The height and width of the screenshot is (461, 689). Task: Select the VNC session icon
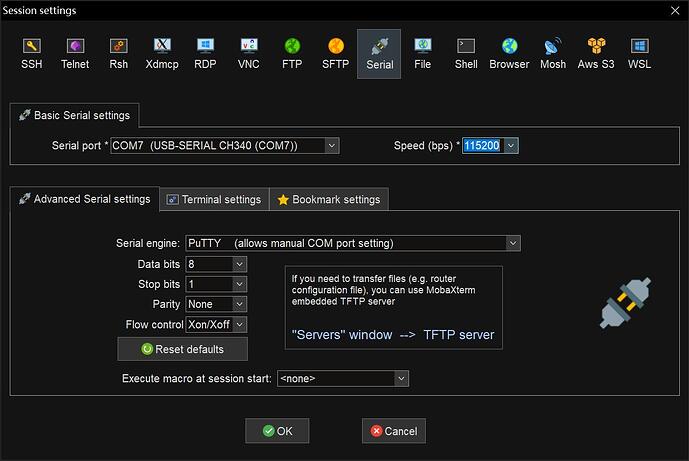point(249,54)
